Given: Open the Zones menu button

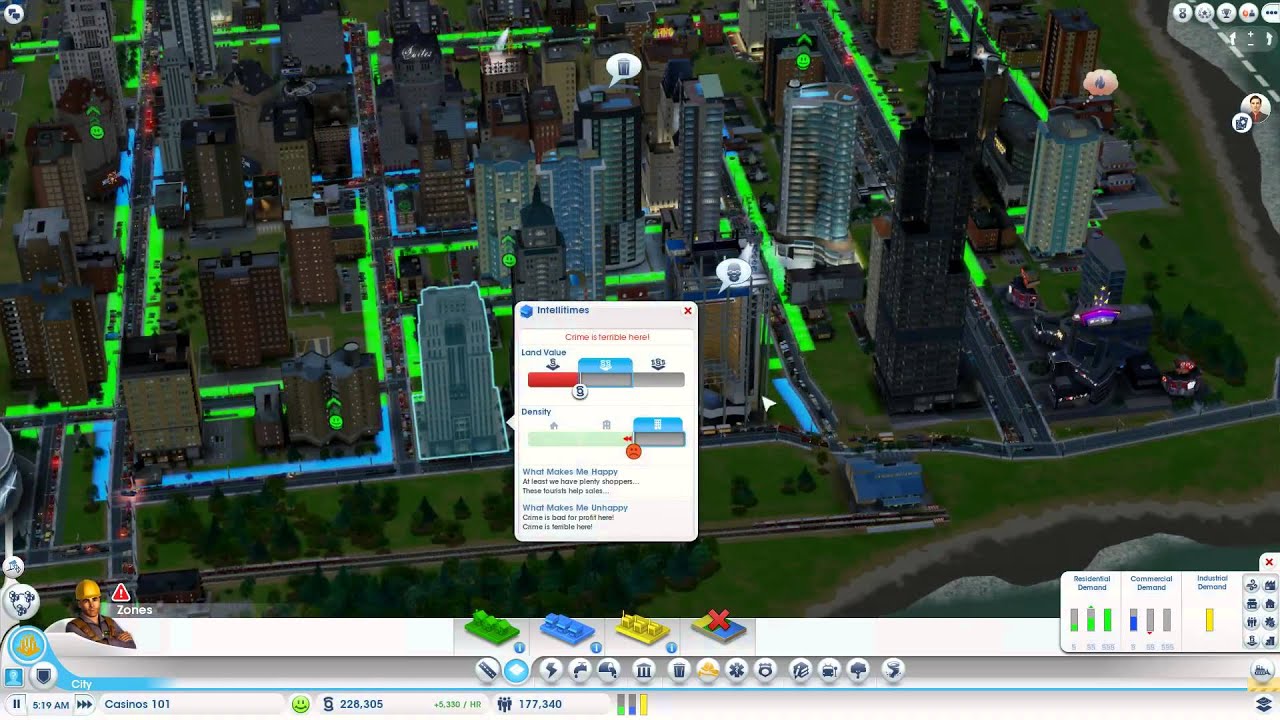Looking at the screenshot, I should click(x=516, y=670).
